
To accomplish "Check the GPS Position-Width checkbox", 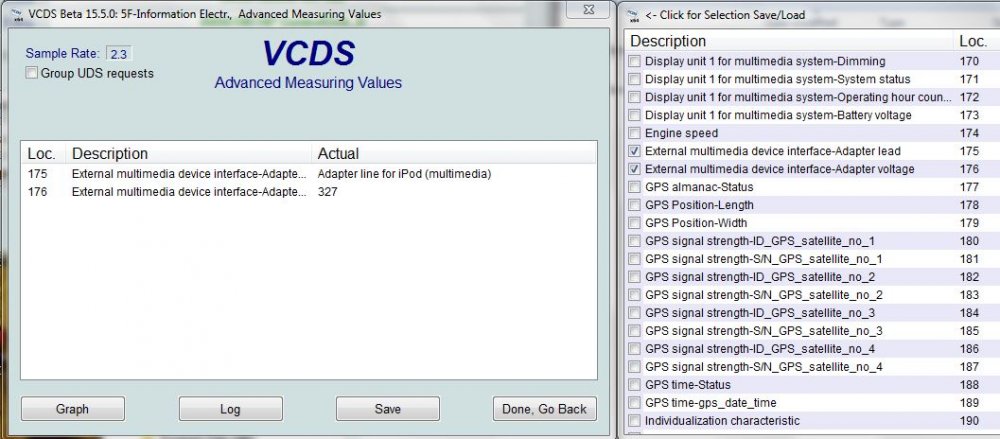I will 635,223.
